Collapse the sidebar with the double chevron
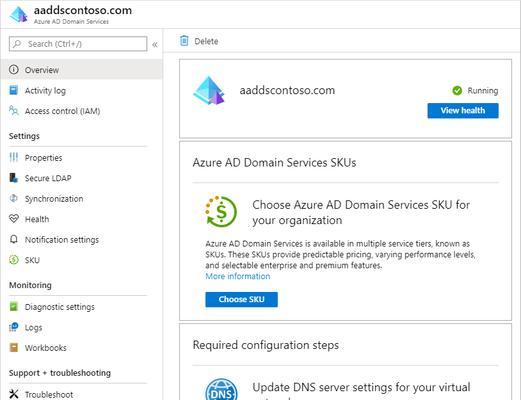This screenshot has width=521, height=400. click(x=155, y=45)
